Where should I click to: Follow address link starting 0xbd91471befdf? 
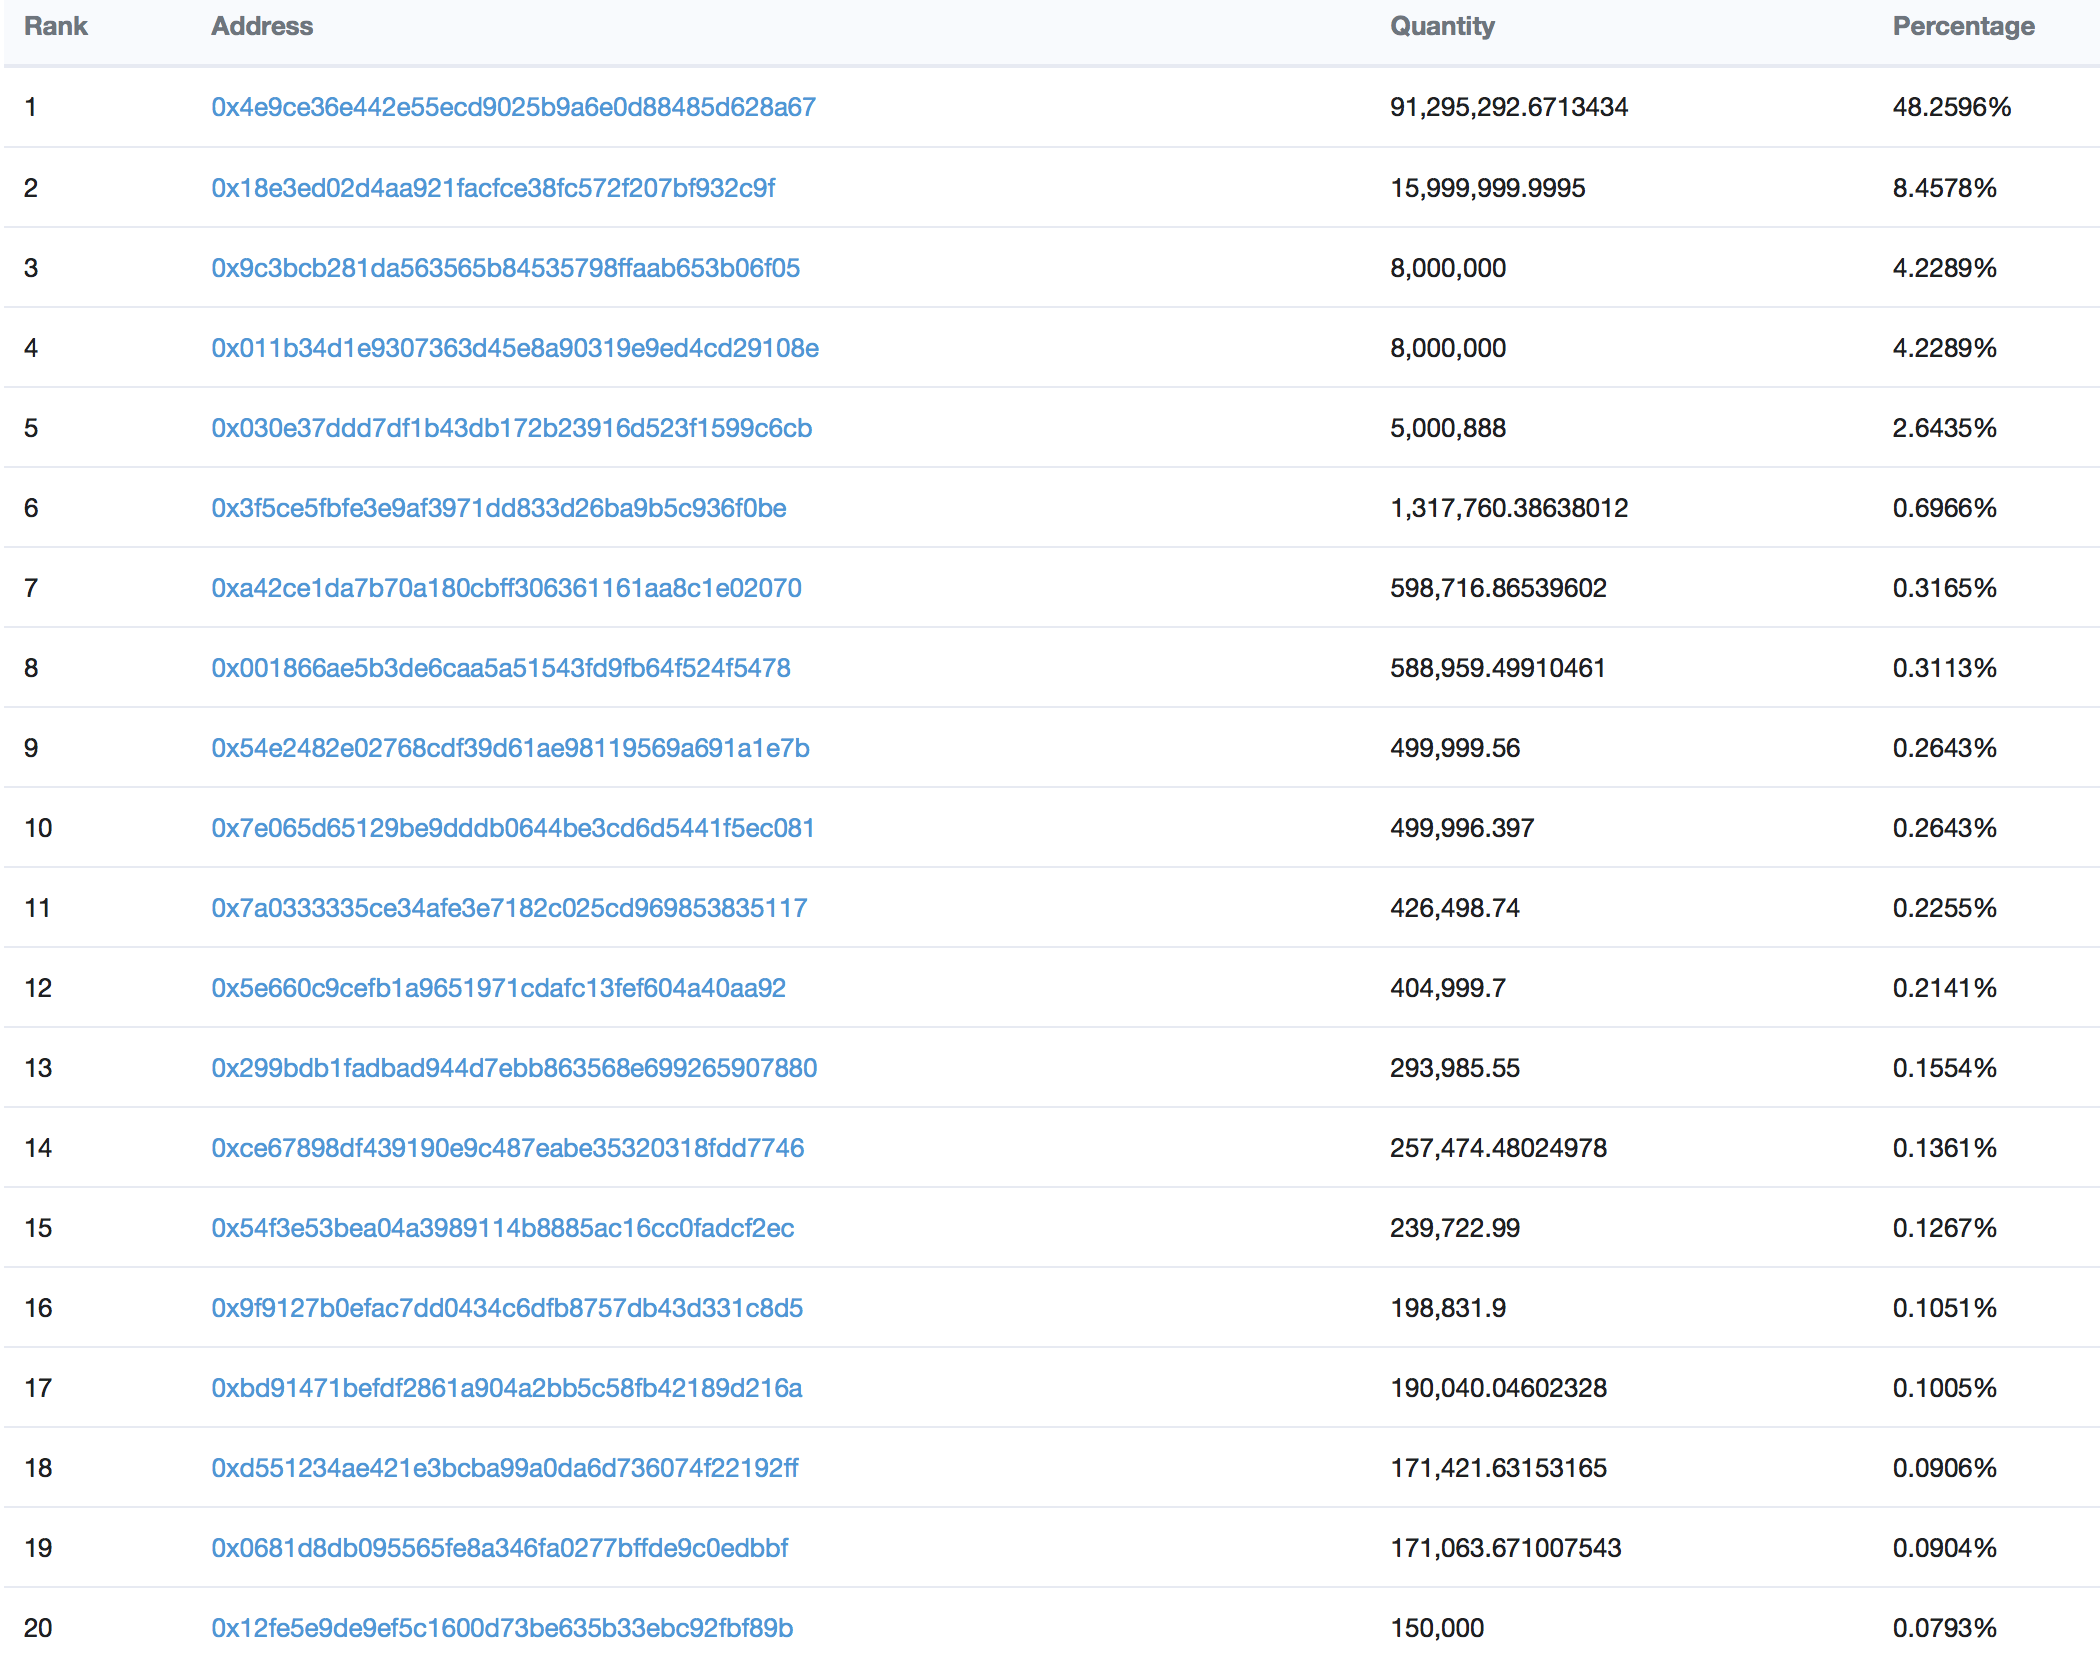tap(506, 1388)
